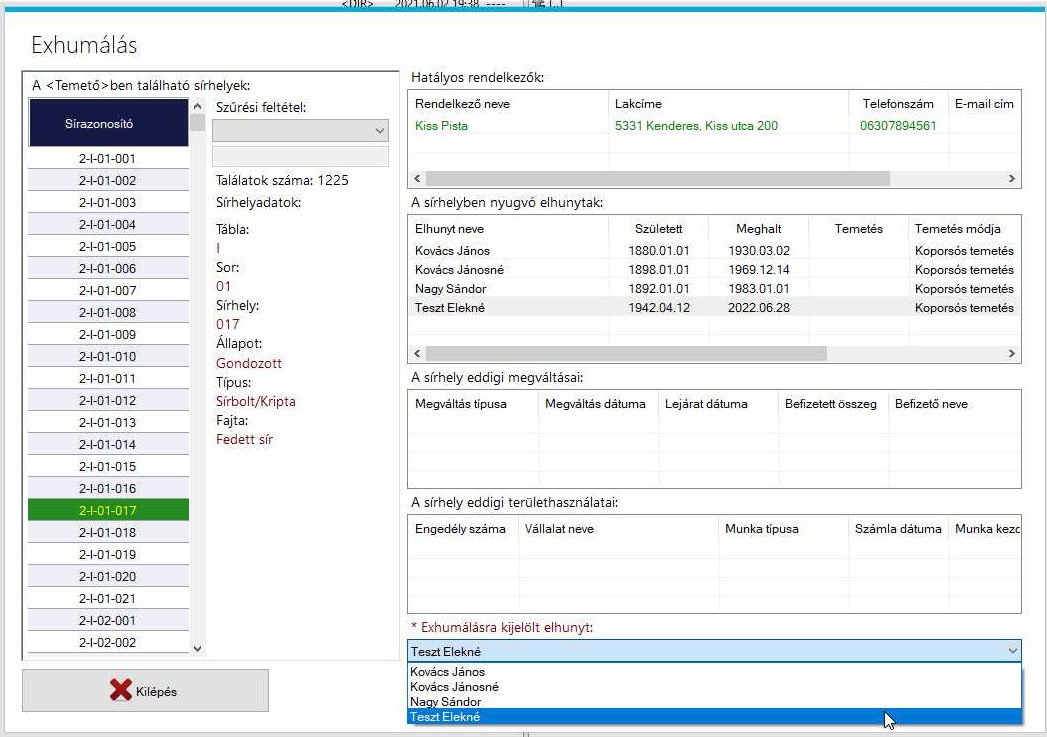The height and width of the screenshot is (737, 1047).
Task: Pick Kovács Jánosné from dropdown list
Action: pyautogui.click(x=454, y=687)
